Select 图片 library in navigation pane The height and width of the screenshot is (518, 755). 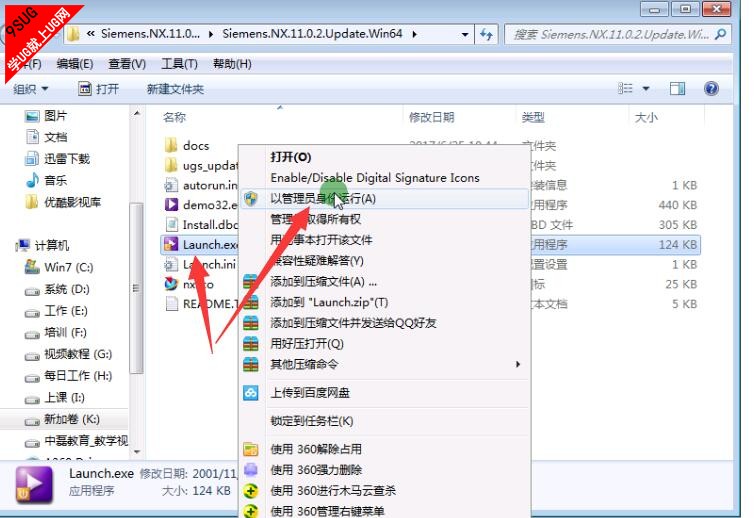click(46, 116)
